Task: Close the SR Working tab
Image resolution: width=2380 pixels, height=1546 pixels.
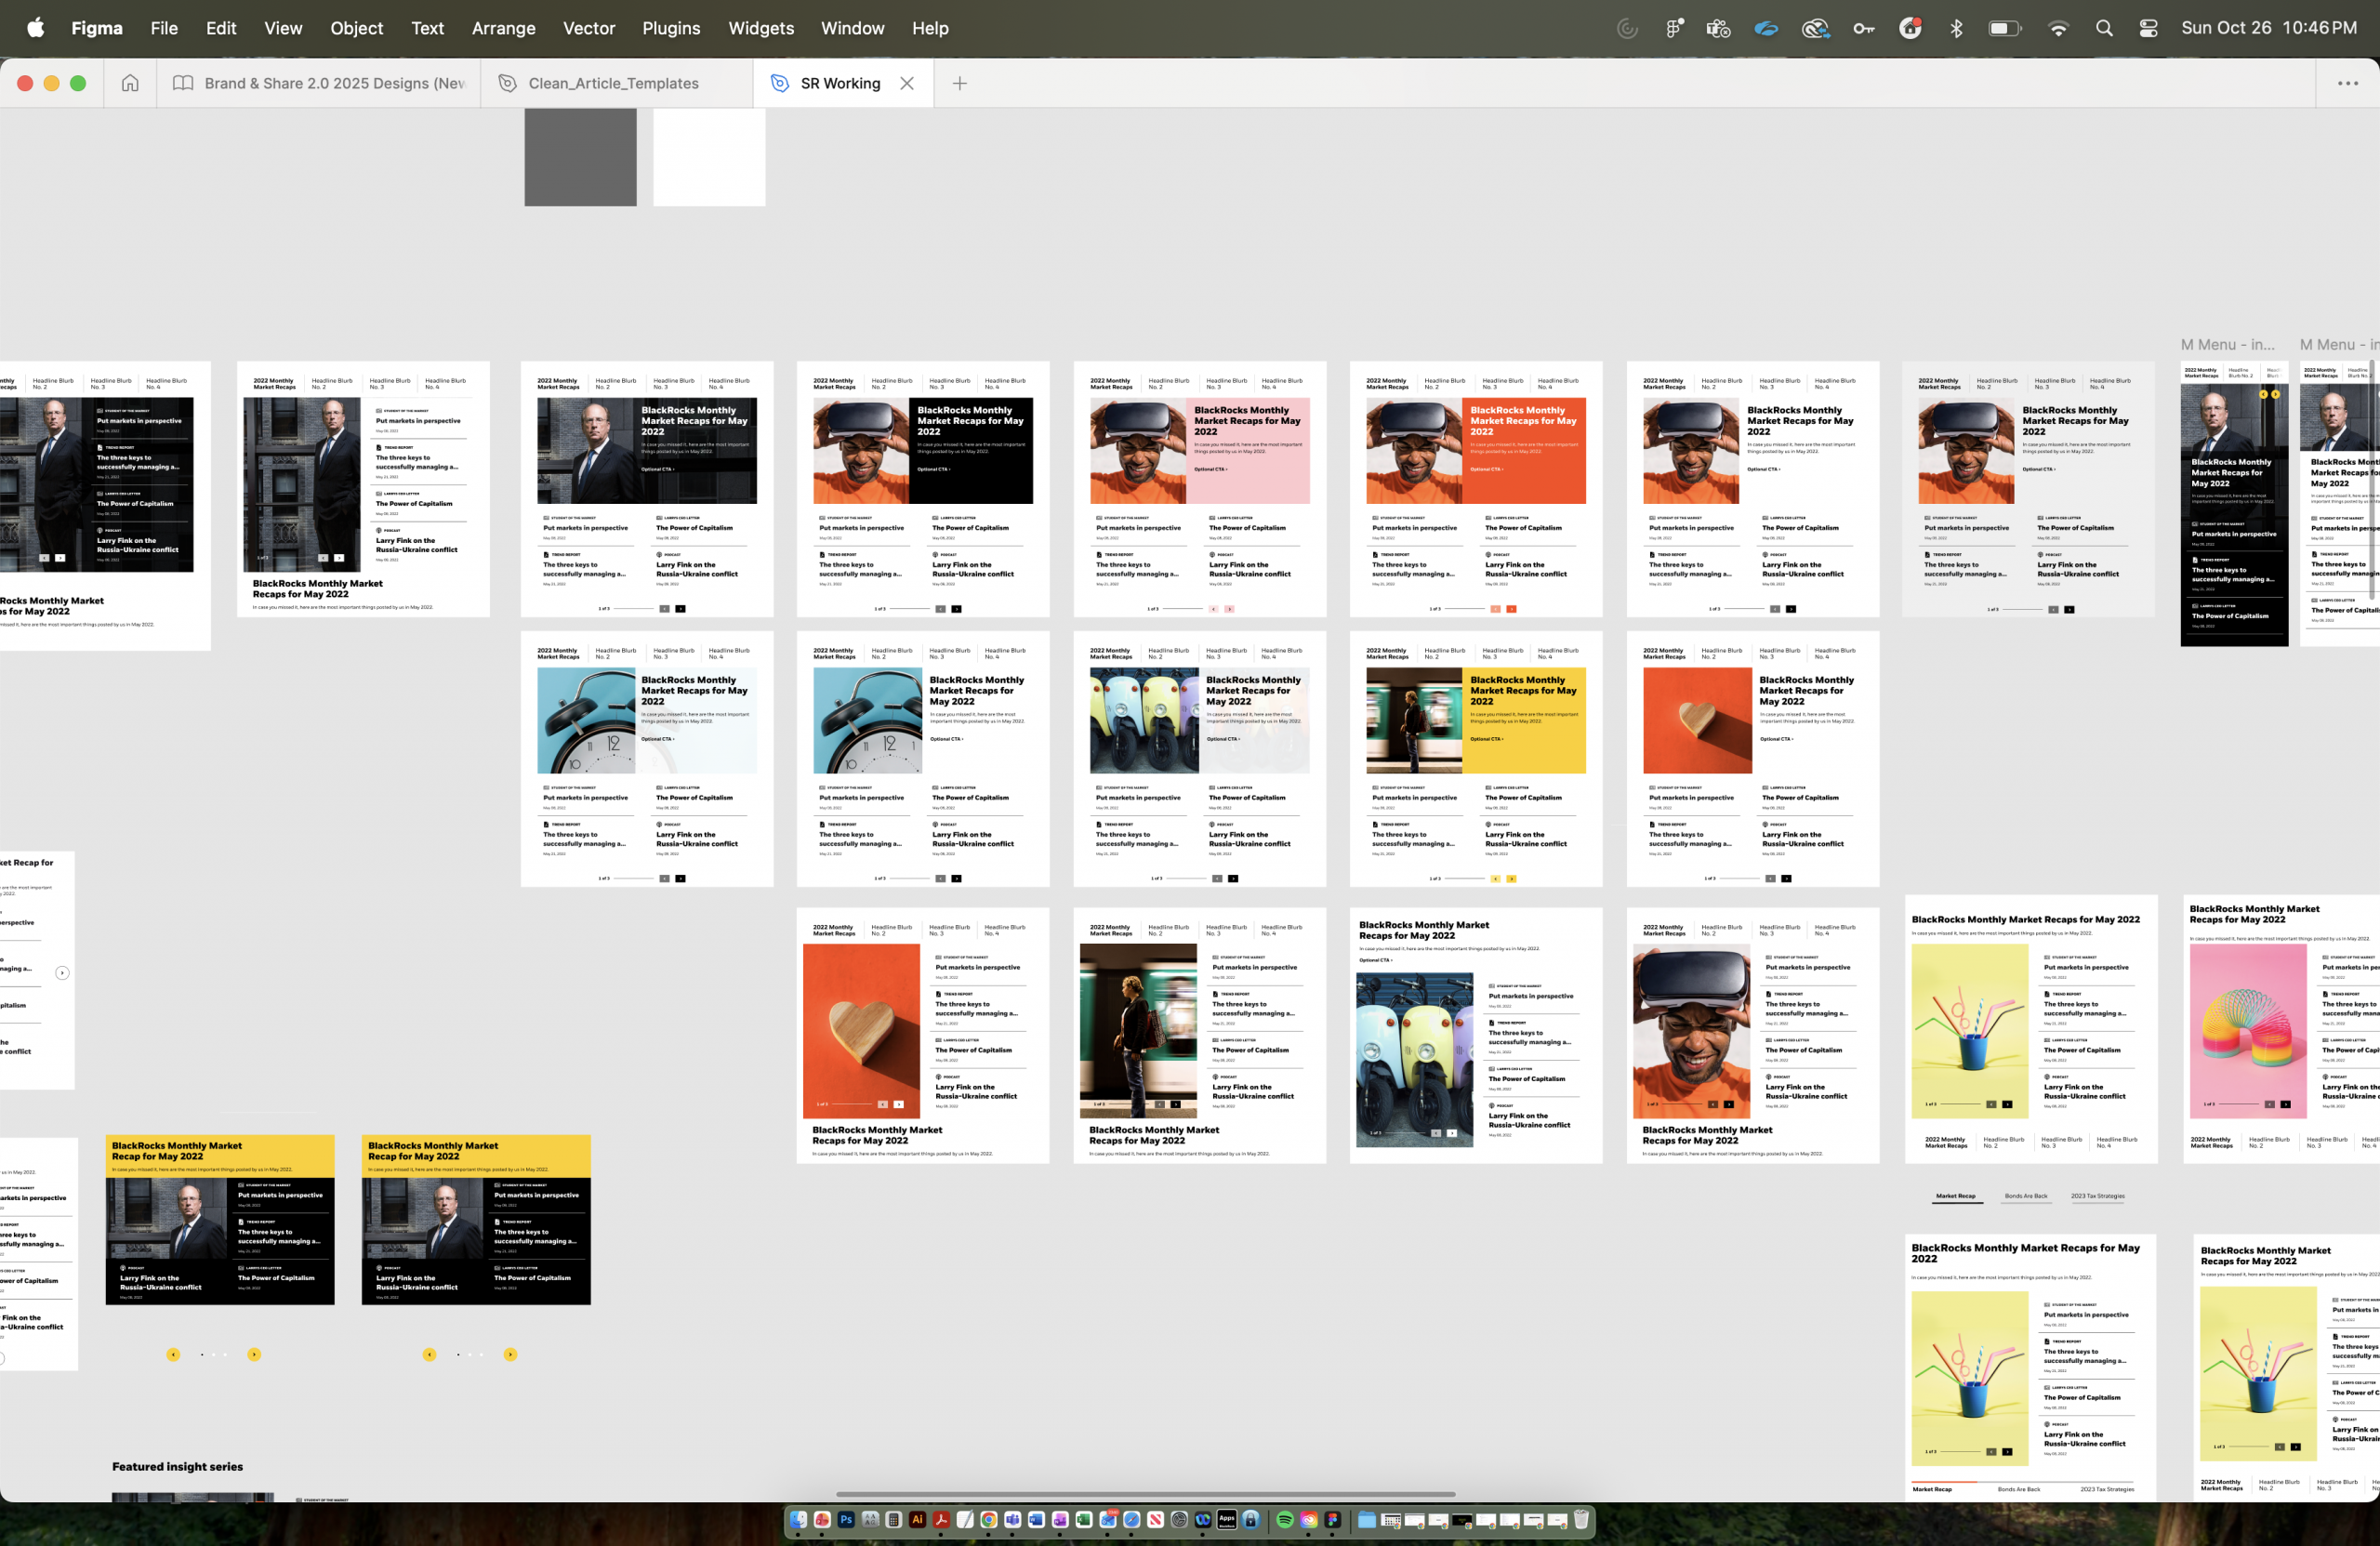Action: tap(906, 83)
